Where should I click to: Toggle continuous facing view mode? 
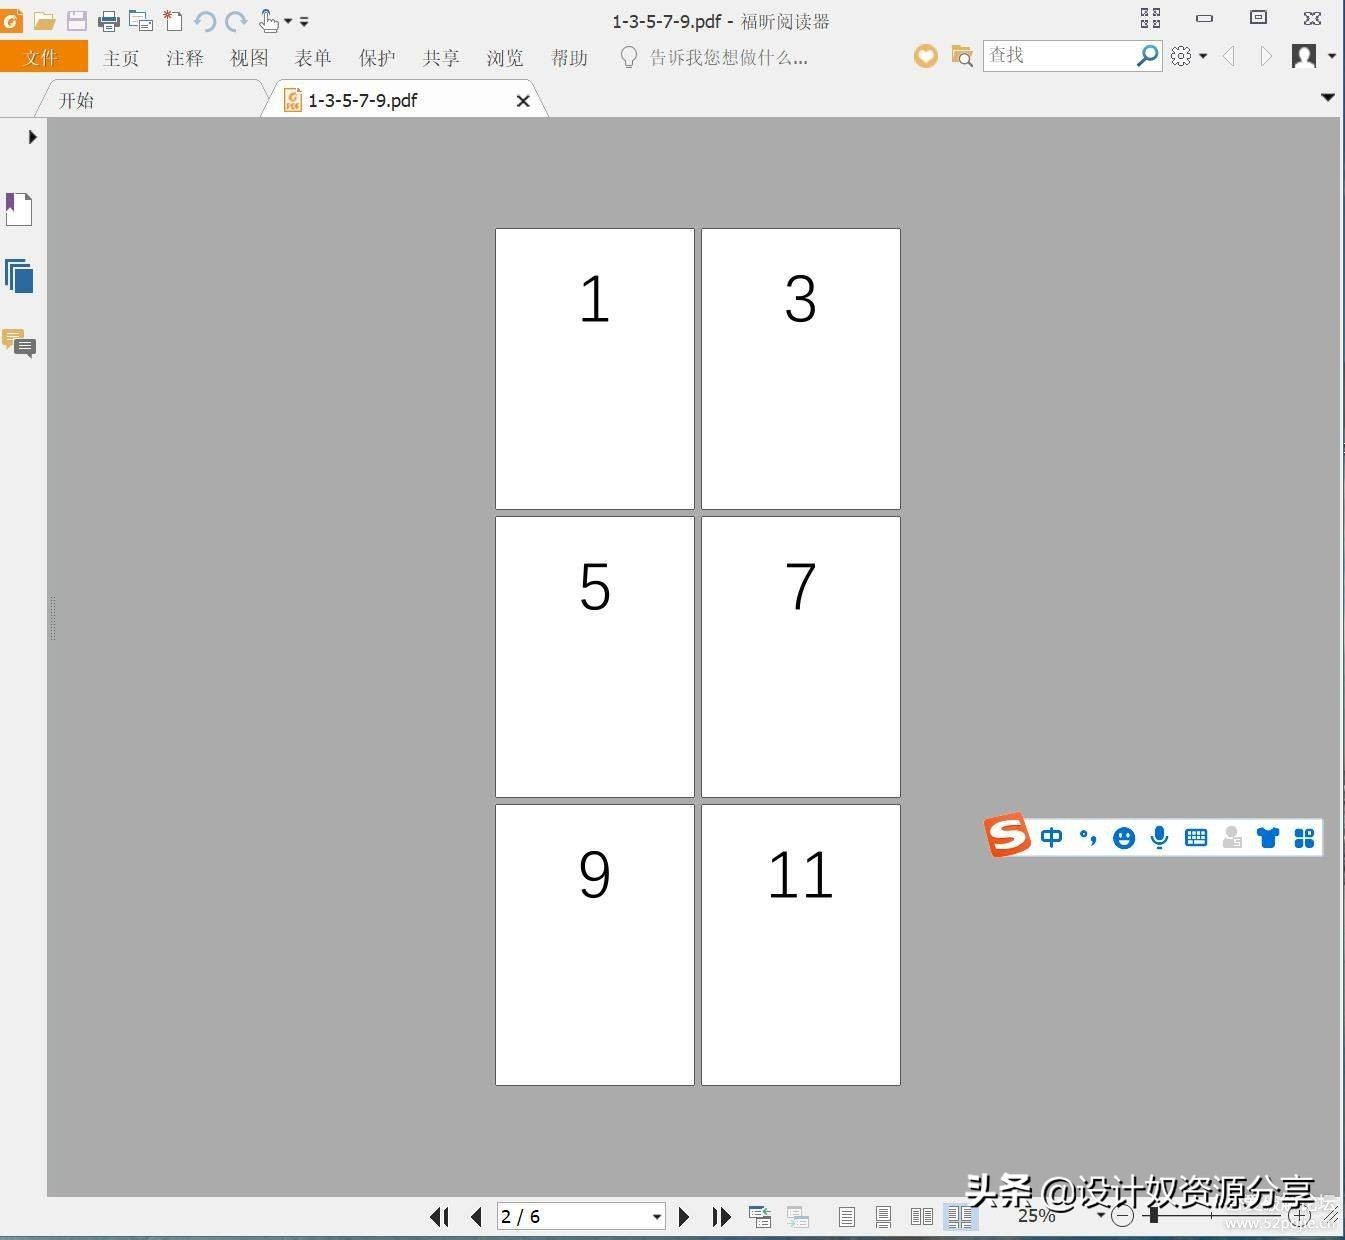tap(960, 1217)
